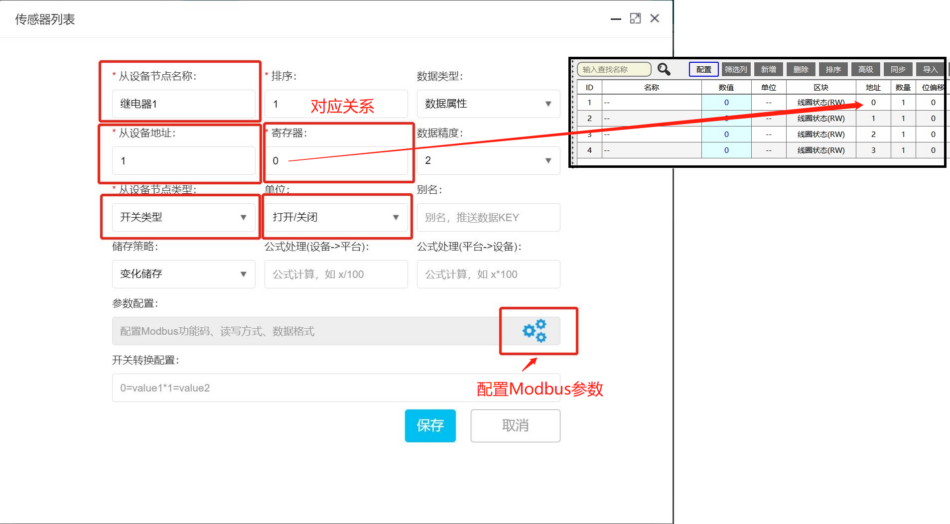
Task: Click the 高级 toolbar button
Action: (865, 70)
